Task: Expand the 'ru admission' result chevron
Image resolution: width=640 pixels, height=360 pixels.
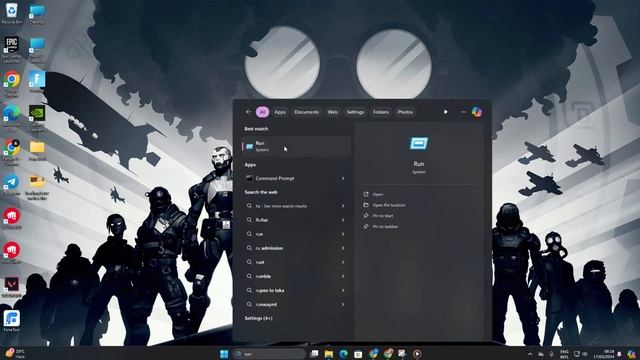Action: (343, 248)
